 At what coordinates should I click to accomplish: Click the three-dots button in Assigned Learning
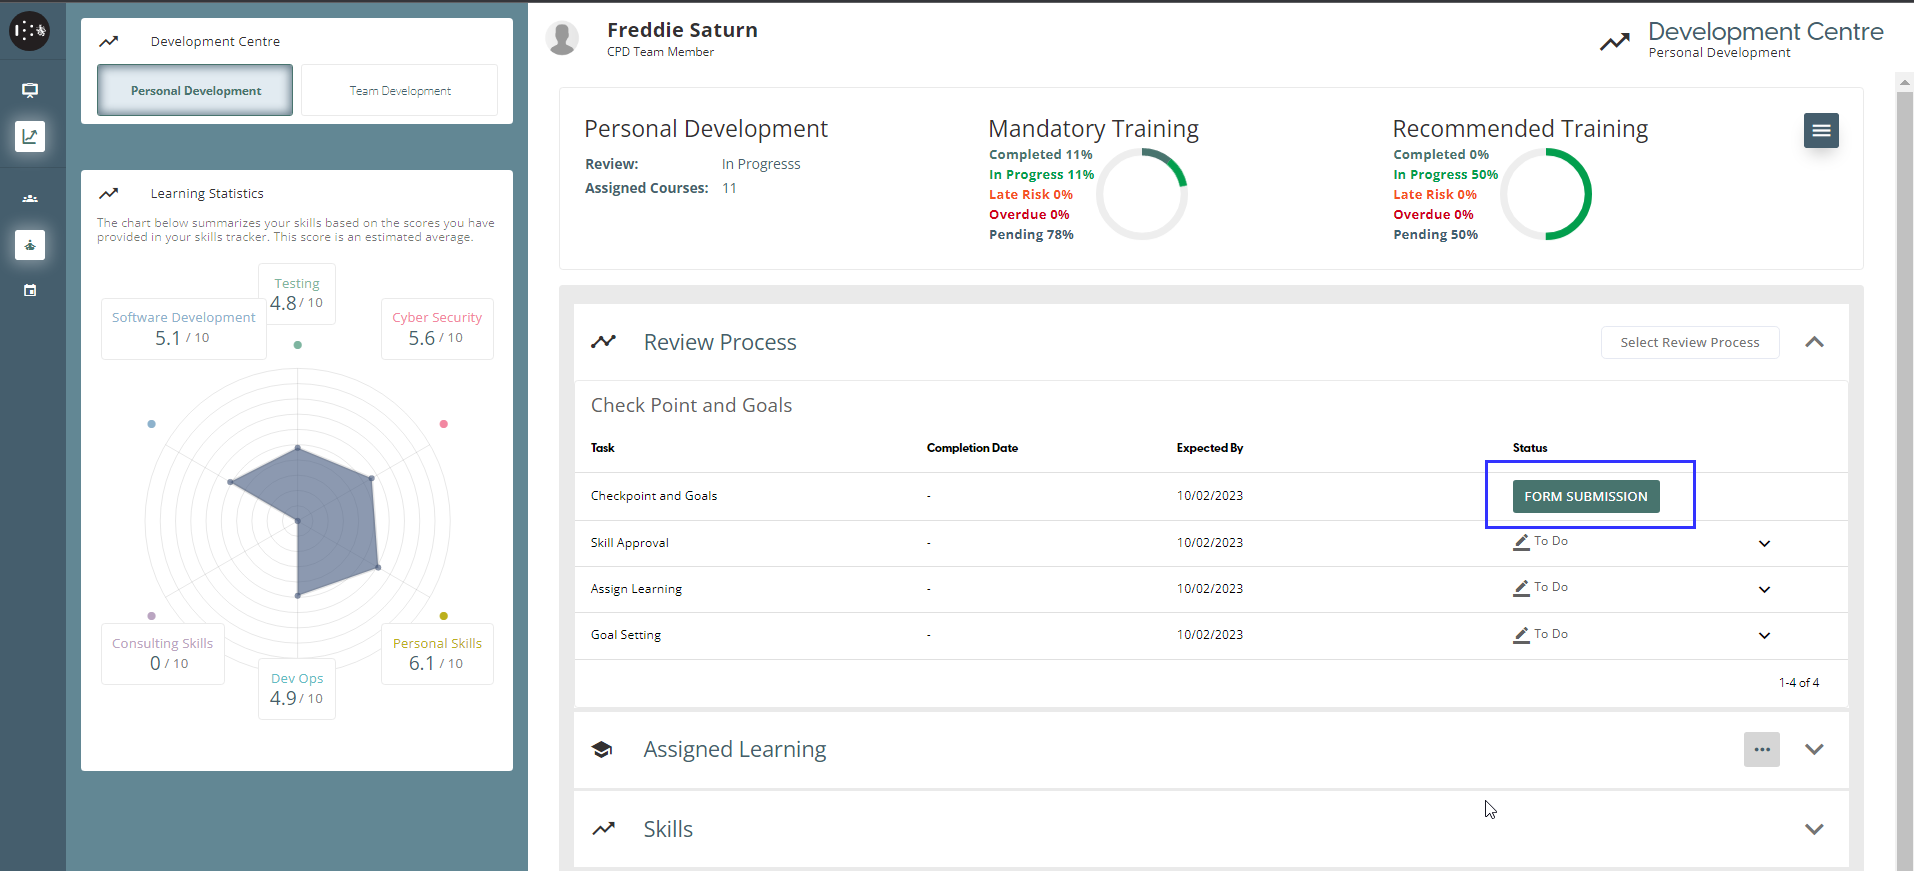1761,749
